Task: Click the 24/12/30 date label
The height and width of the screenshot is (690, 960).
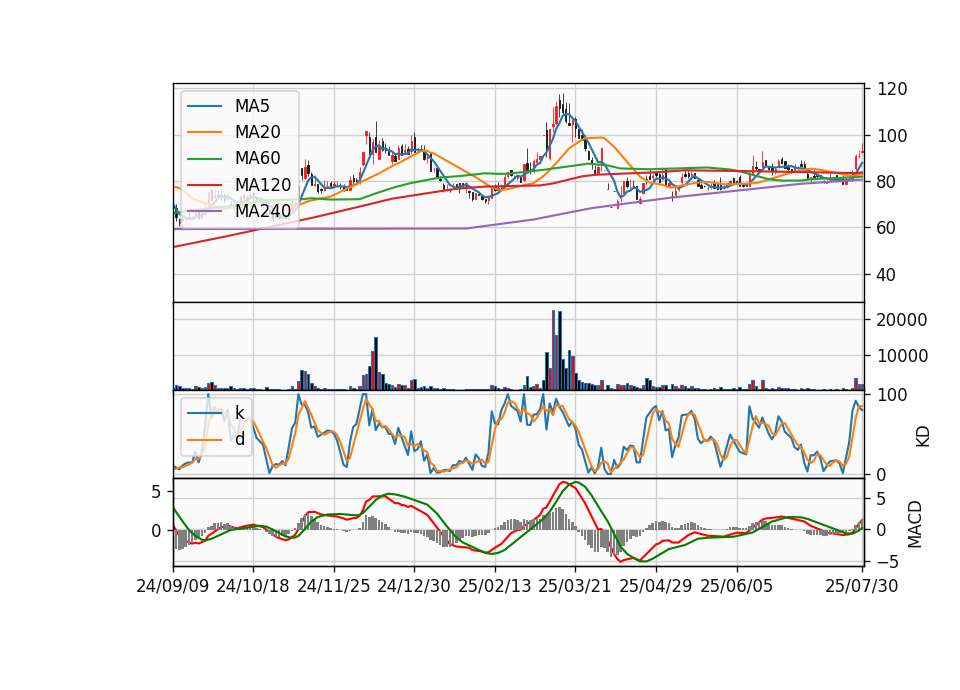Action: (x=414, y=586)
